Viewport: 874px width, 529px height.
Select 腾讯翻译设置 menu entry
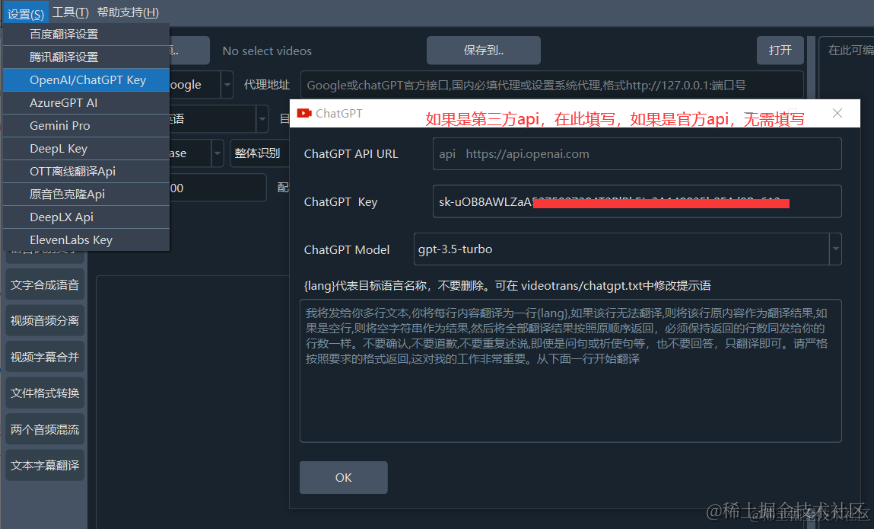[86, 57]
